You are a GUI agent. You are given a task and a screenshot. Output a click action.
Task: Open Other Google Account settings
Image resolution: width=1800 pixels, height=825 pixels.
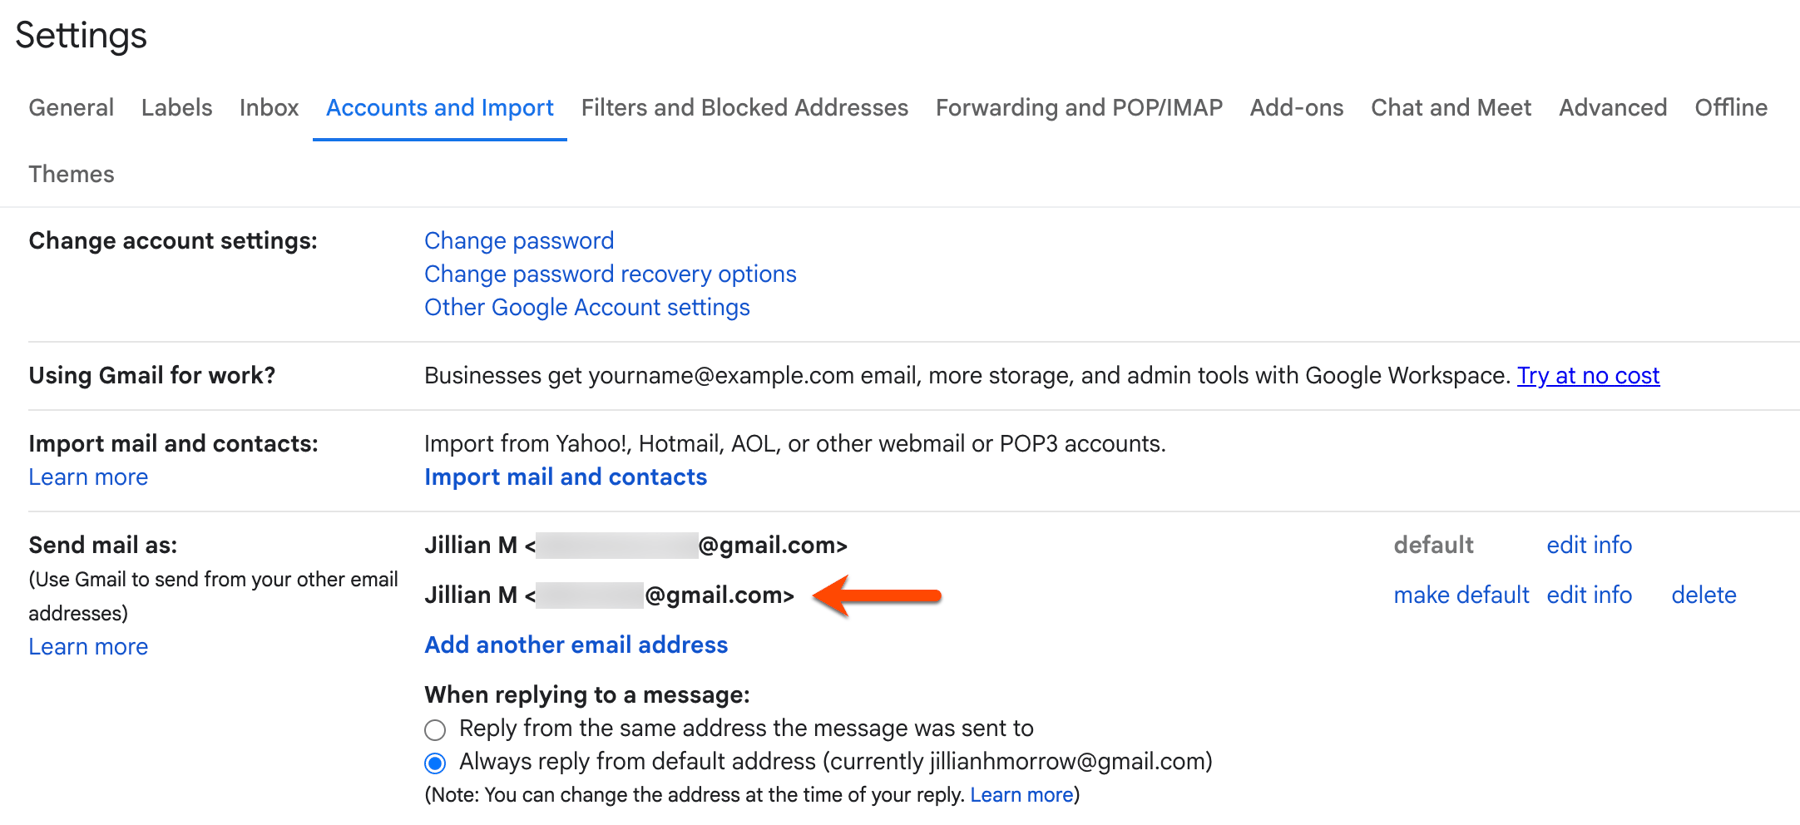[x=586, y=307]
